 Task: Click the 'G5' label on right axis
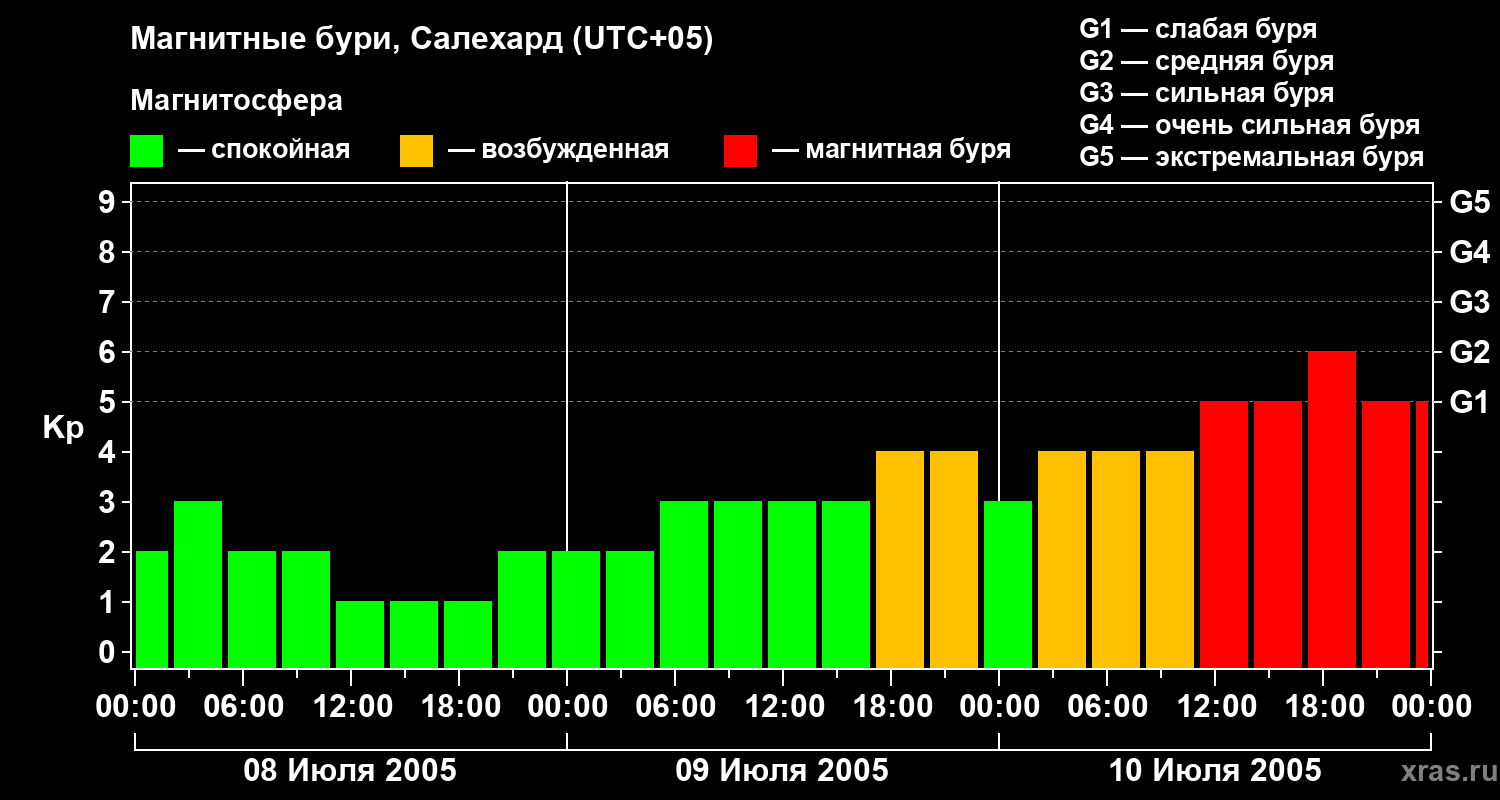(x=1470, y=202)
